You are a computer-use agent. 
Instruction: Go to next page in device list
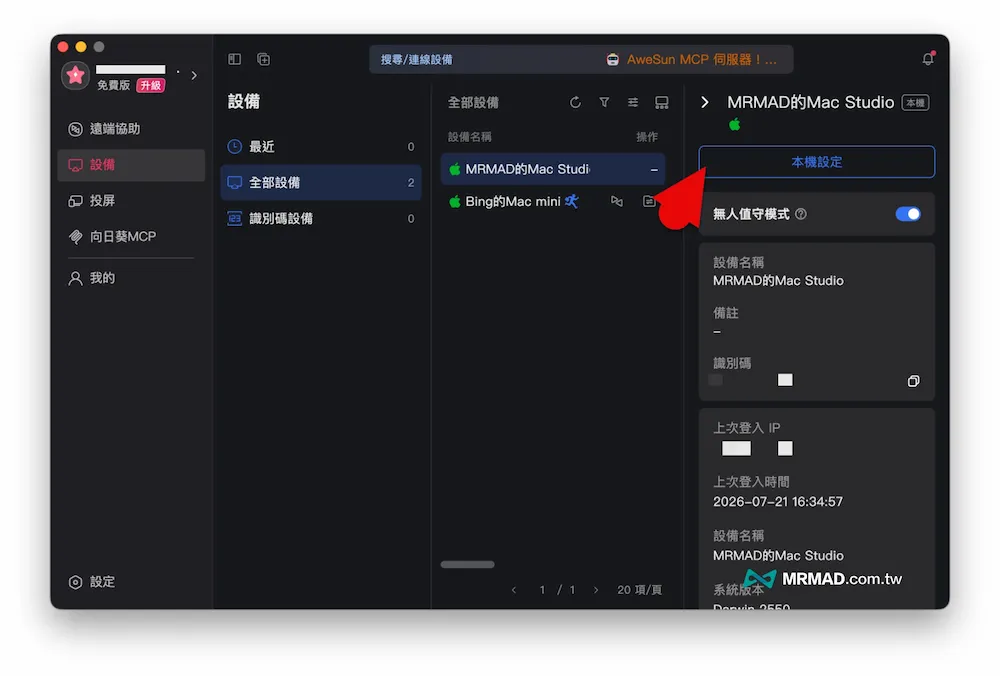tap(596, 590)
